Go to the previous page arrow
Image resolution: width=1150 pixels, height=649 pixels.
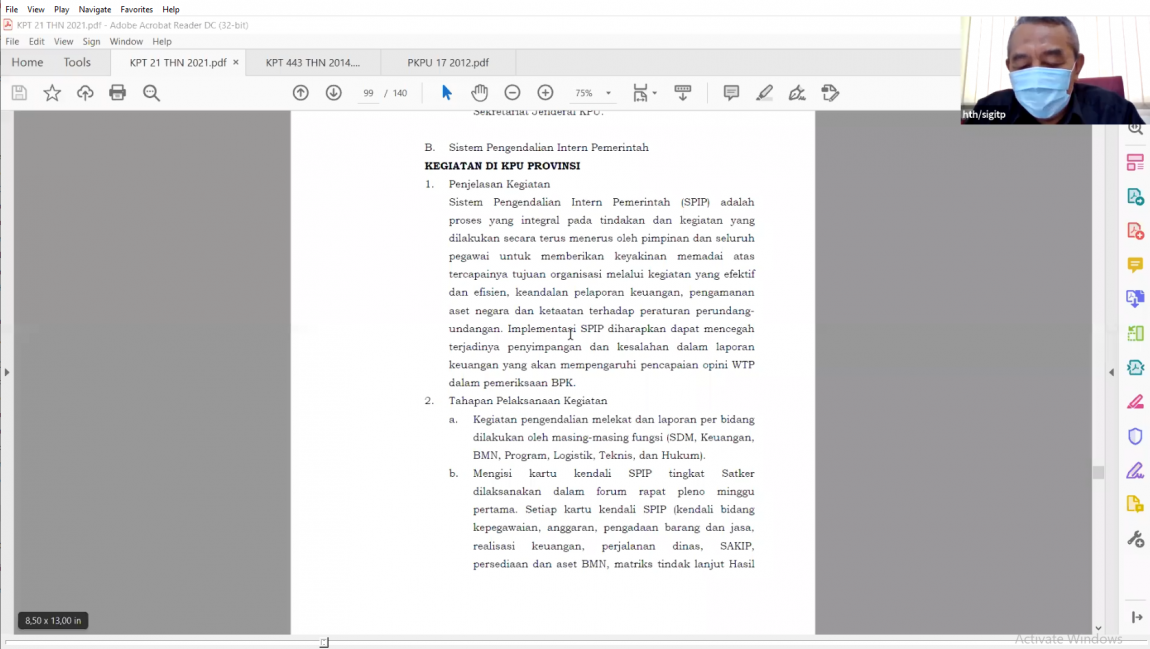tap(301, 93)
